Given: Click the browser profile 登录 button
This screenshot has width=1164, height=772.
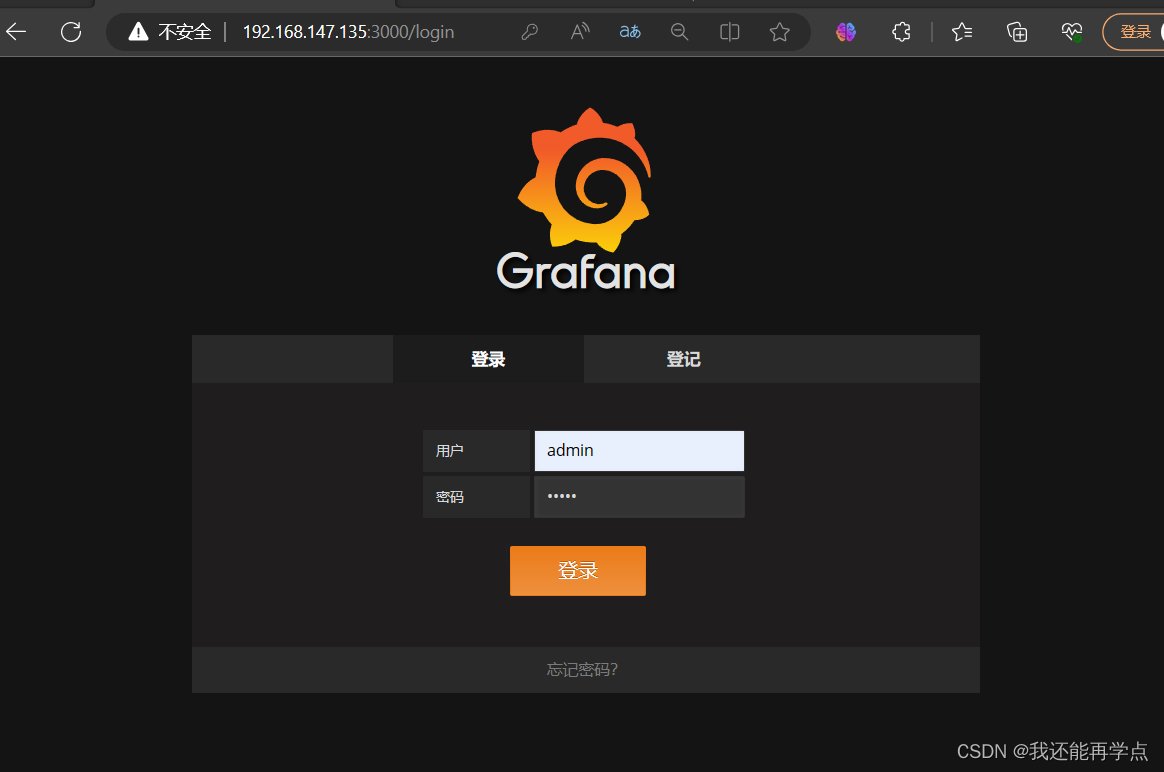Looking at the screenshot, I should (x=1134, y=32).
